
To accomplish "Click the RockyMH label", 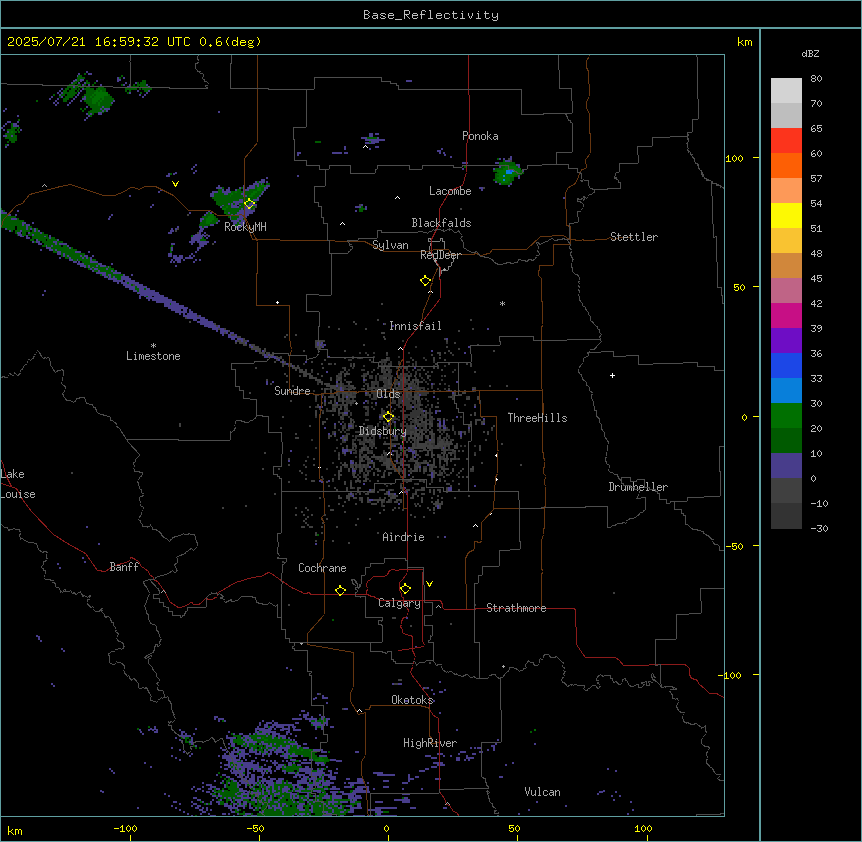I will (x=245, y=227).
